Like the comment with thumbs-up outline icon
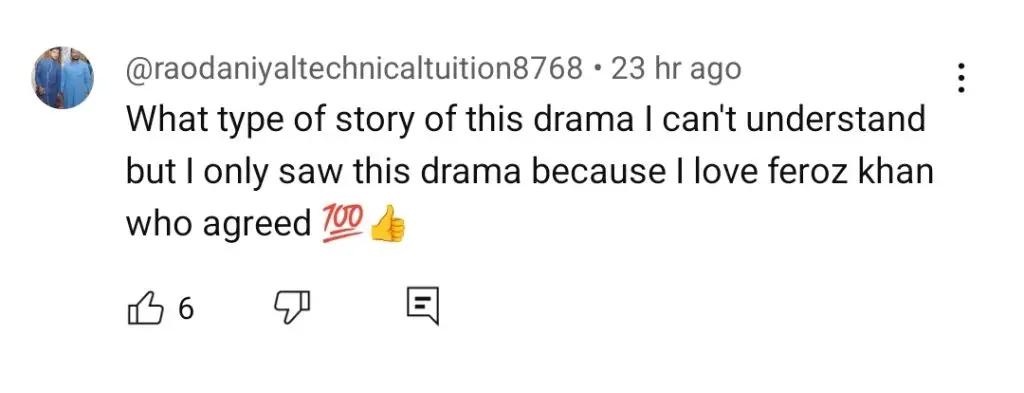The height and width of the screenshot is (393, 1024). click(x=144, y=307)
